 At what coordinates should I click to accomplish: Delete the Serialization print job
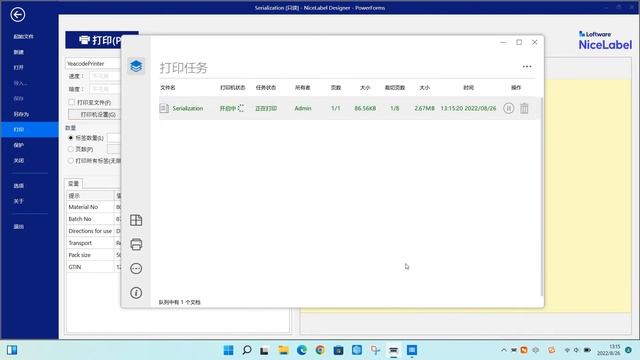click(524, 108)
